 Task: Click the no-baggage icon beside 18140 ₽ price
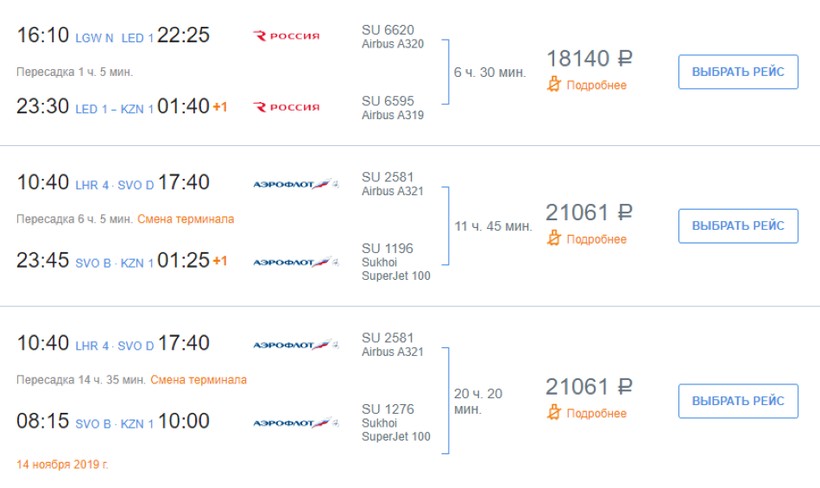coord(555,85)
